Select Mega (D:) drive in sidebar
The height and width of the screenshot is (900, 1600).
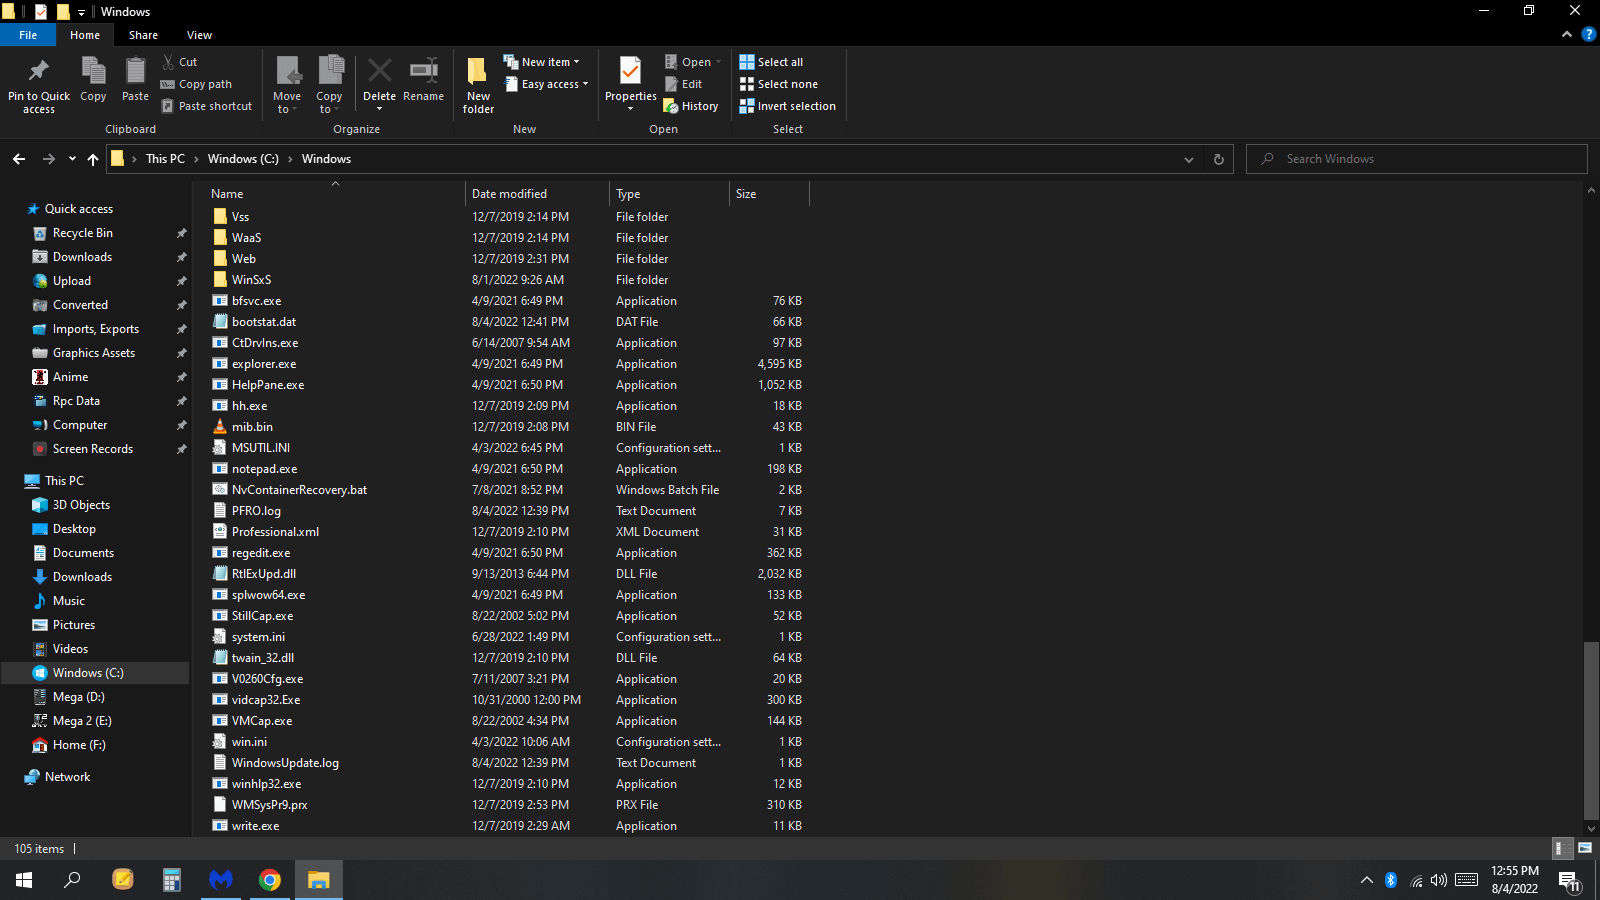pos(78,697)
